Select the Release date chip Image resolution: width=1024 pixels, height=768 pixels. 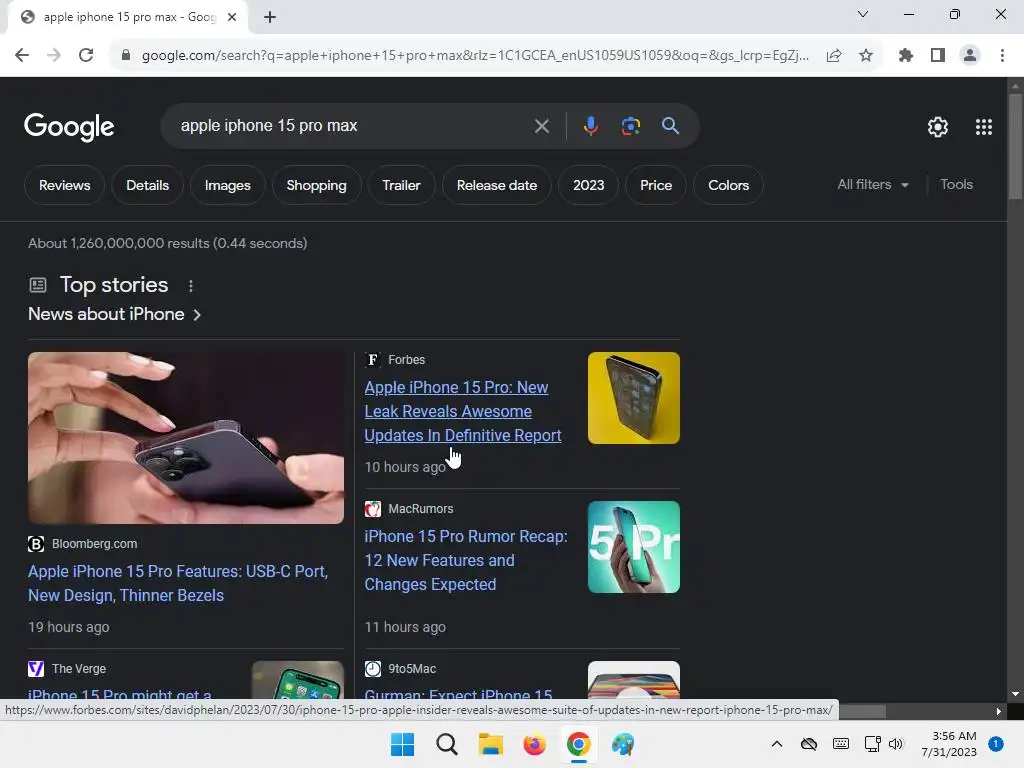(x=496, y=185)
